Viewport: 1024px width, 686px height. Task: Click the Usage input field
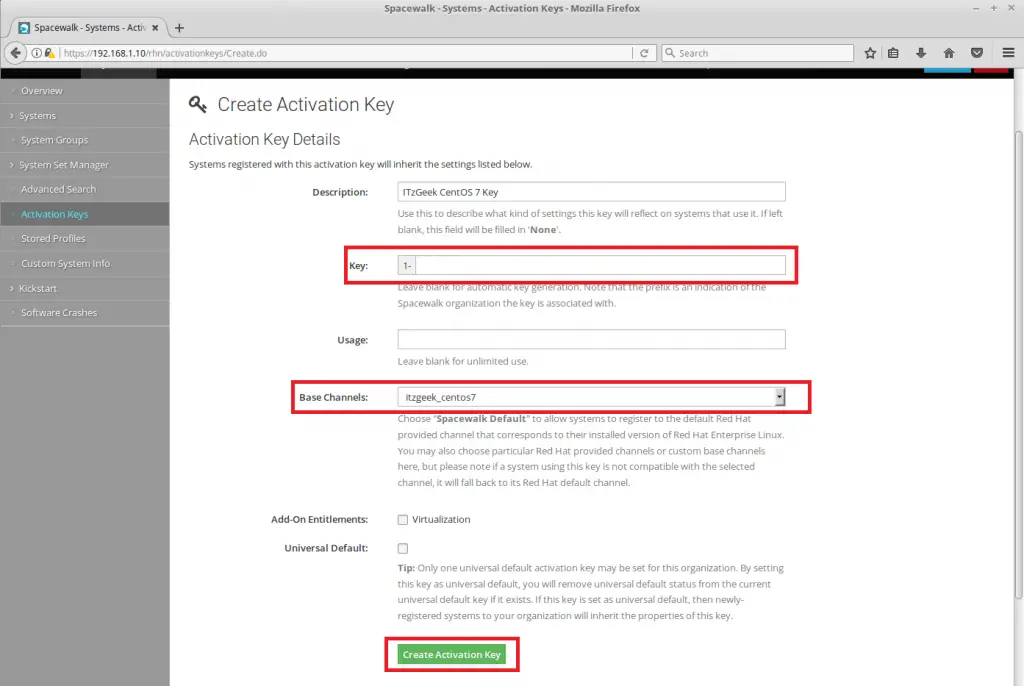coord(591,340)
